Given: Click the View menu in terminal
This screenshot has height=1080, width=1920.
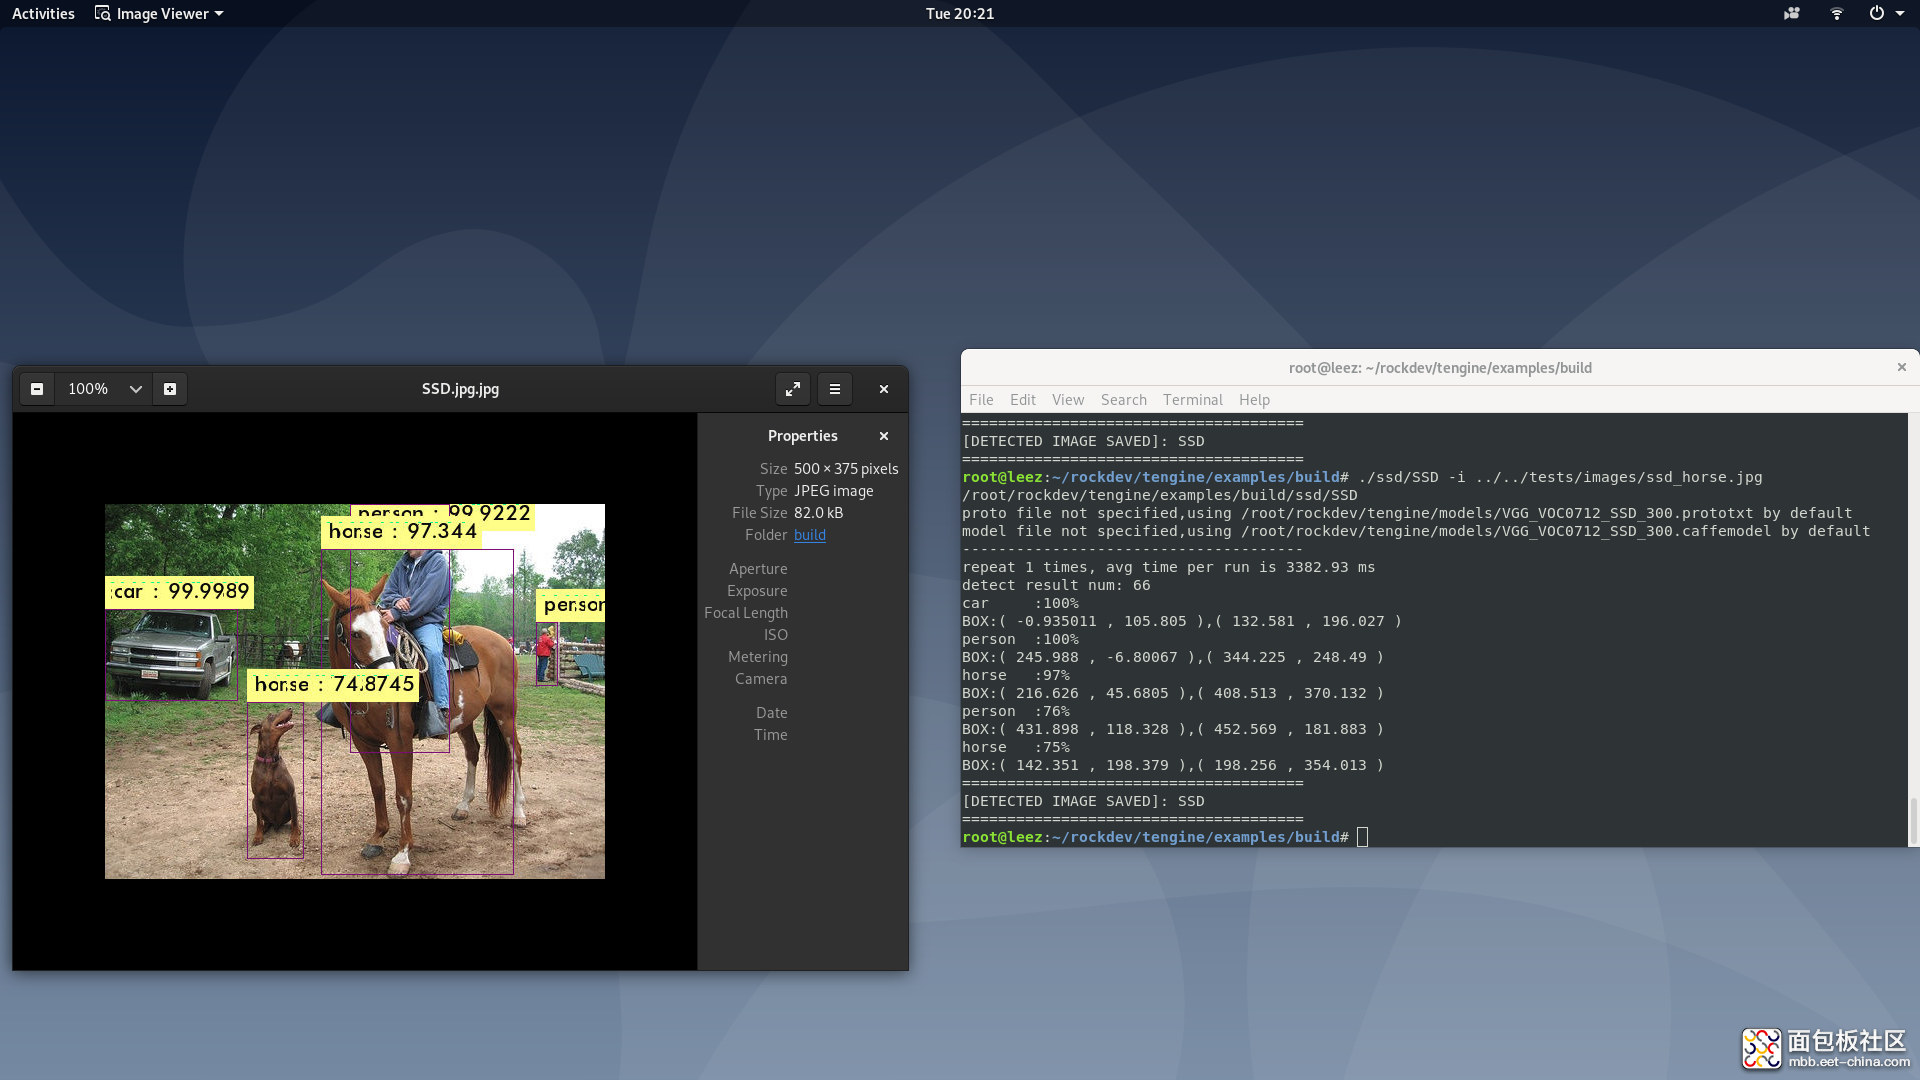Looking at the screenshot, I should [x=1065, y=400].
